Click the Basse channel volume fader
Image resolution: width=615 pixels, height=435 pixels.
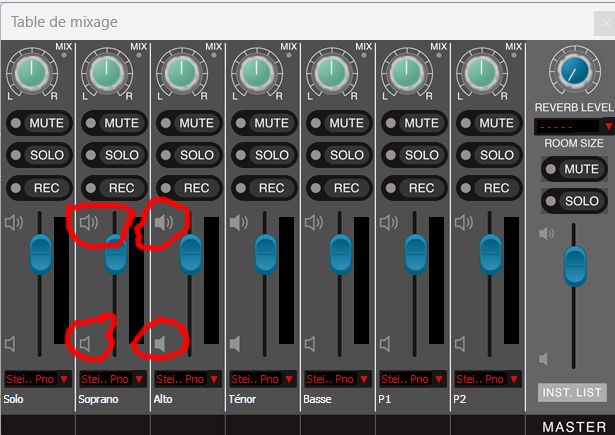pyautogui.click(x=341, y=253)
